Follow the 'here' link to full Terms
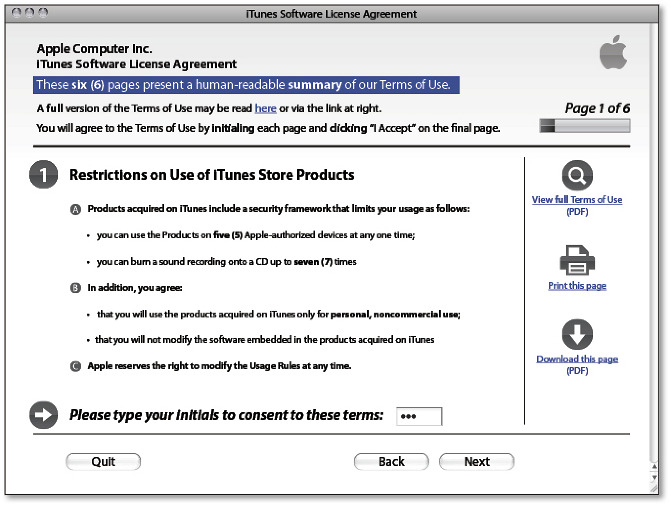The width and height of the screenshot is (670, 506). click(265, 108)
